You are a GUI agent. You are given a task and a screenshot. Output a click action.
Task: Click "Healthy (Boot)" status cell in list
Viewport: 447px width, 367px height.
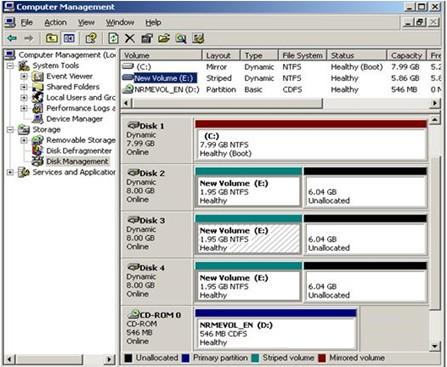pos(357,67)
